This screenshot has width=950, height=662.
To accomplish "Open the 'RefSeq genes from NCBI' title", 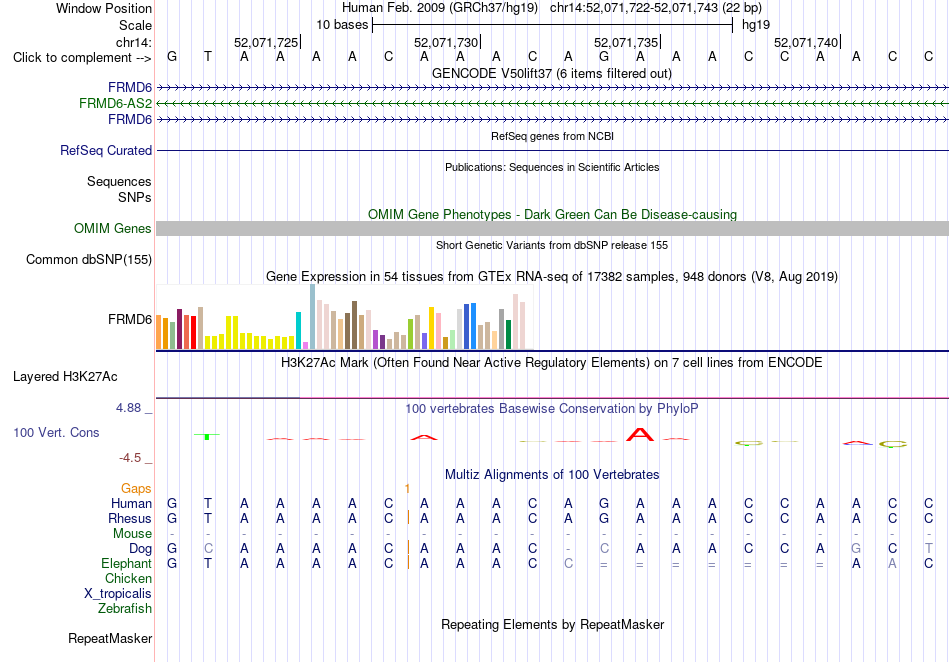I will (552, 136).
